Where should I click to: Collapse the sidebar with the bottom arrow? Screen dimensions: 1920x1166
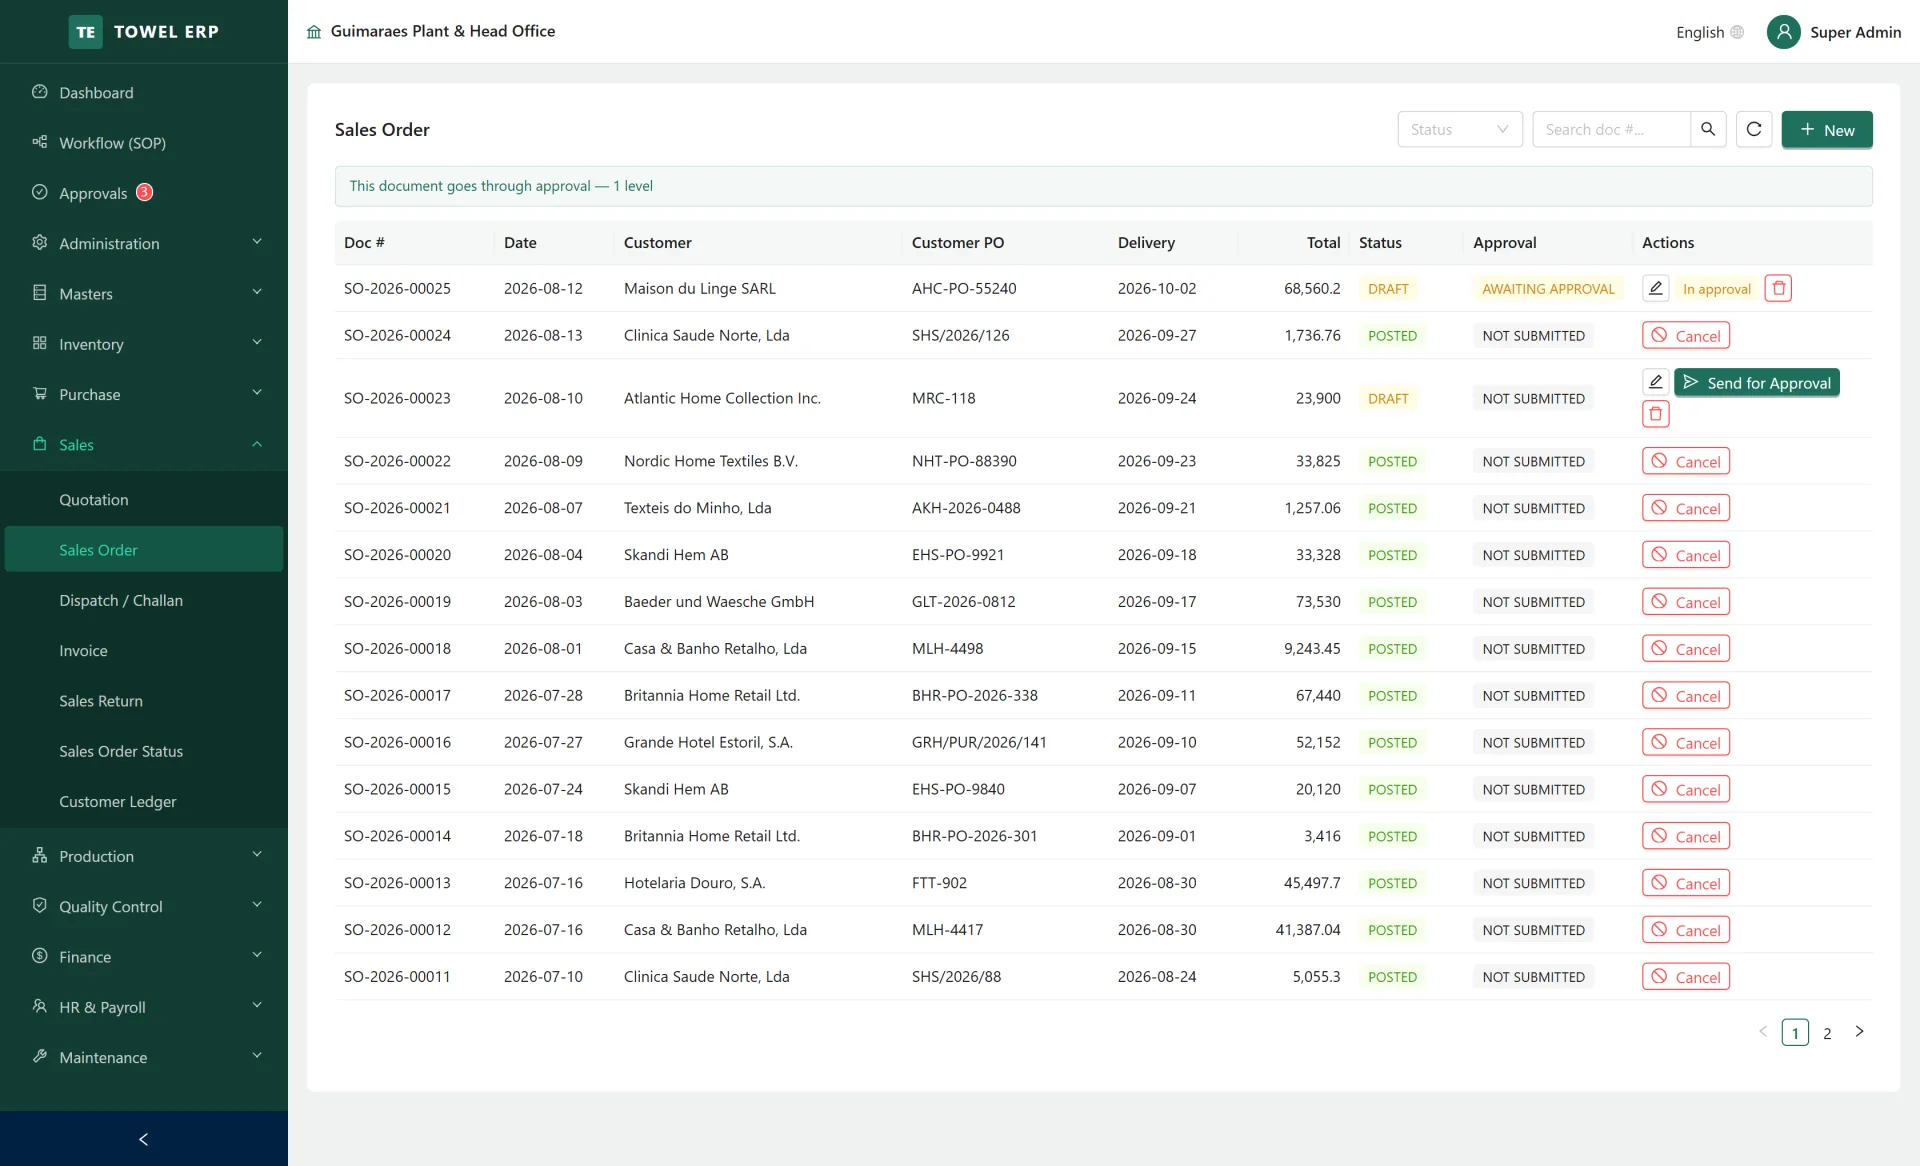tap(144, 1139)
